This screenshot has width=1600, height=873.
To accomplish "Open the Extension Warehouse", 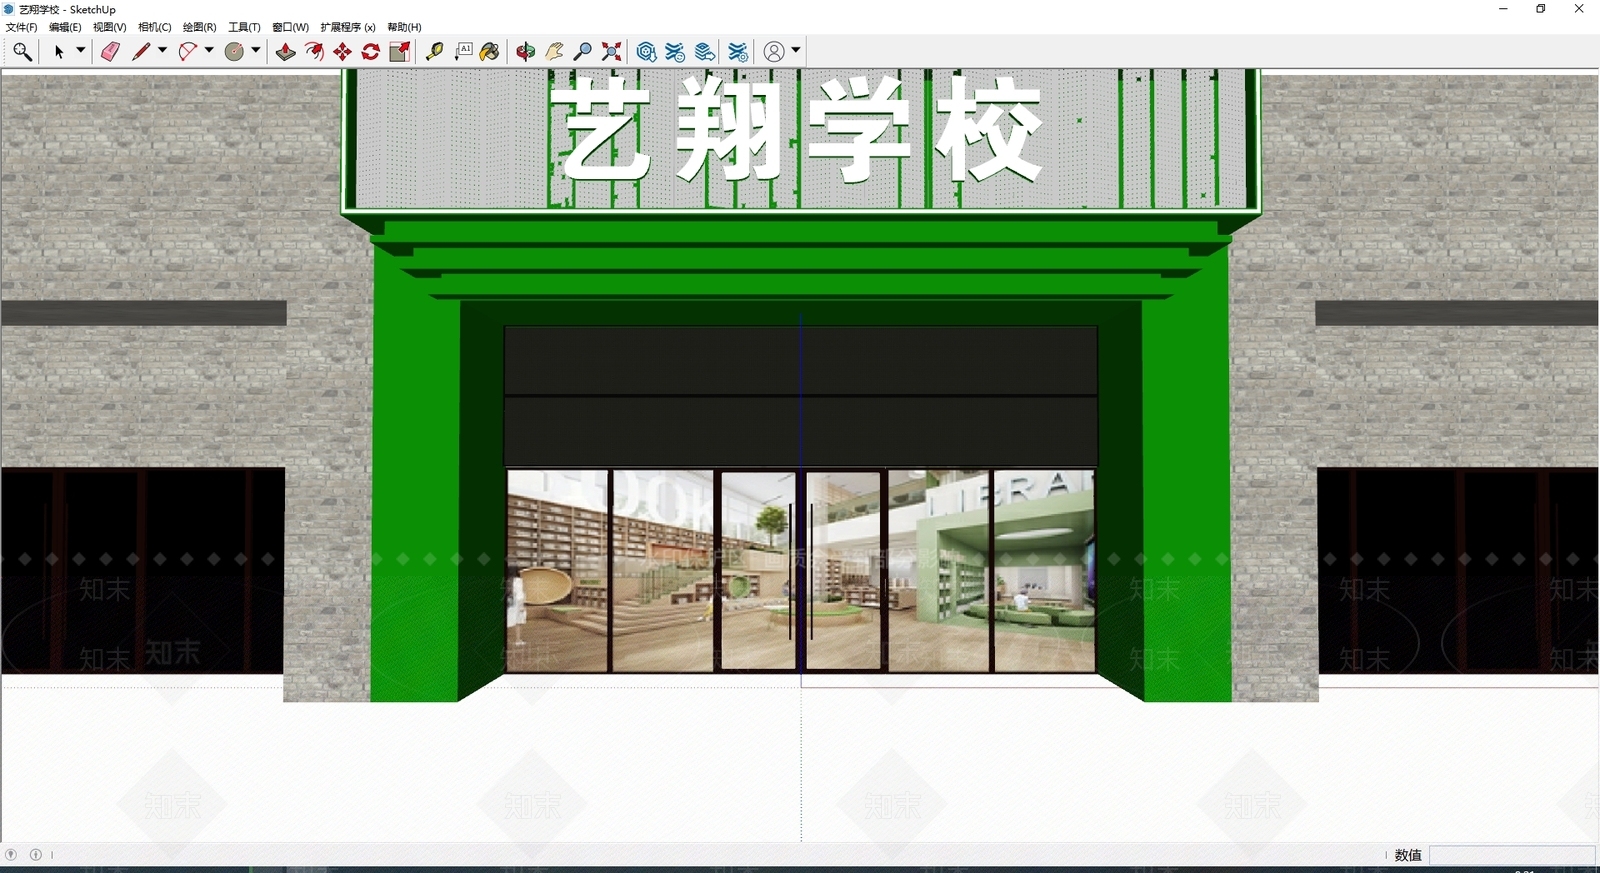I will pyautogui.click(x=676, y=52).
